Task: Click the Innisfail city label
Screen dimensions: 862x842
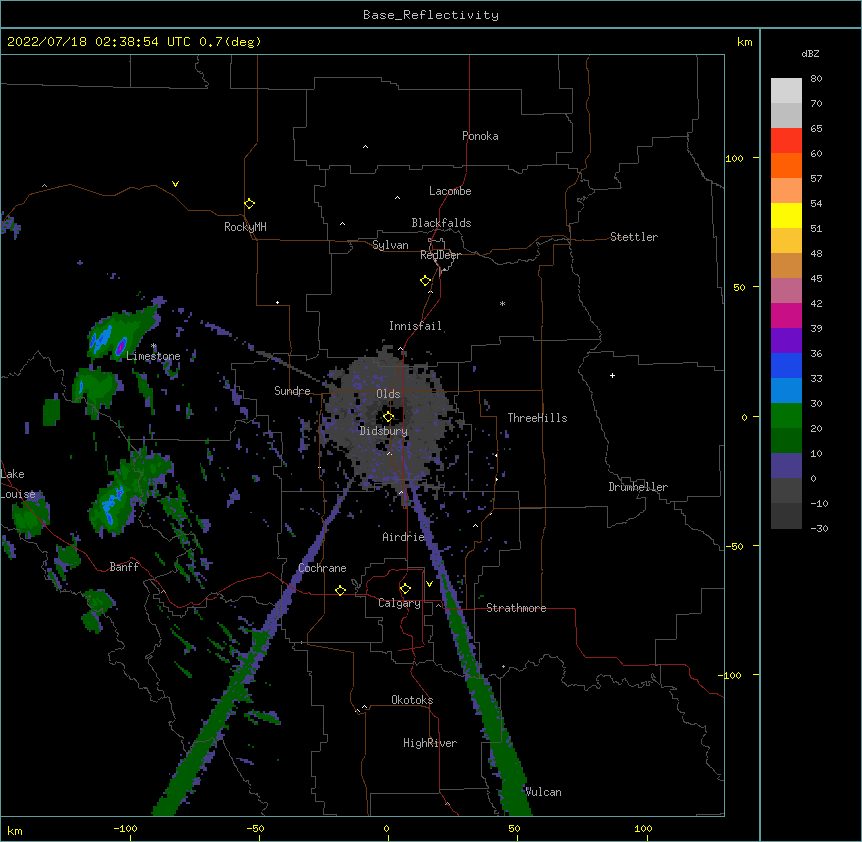Action: 415,326
